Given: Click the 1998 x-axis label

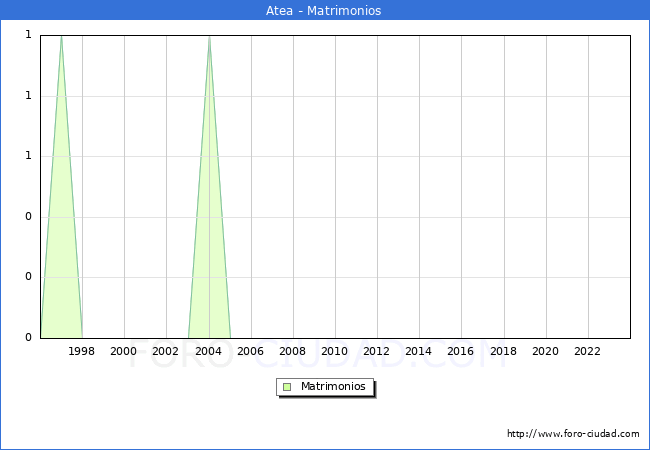Looking at the screenshot, I should (82, 351).
